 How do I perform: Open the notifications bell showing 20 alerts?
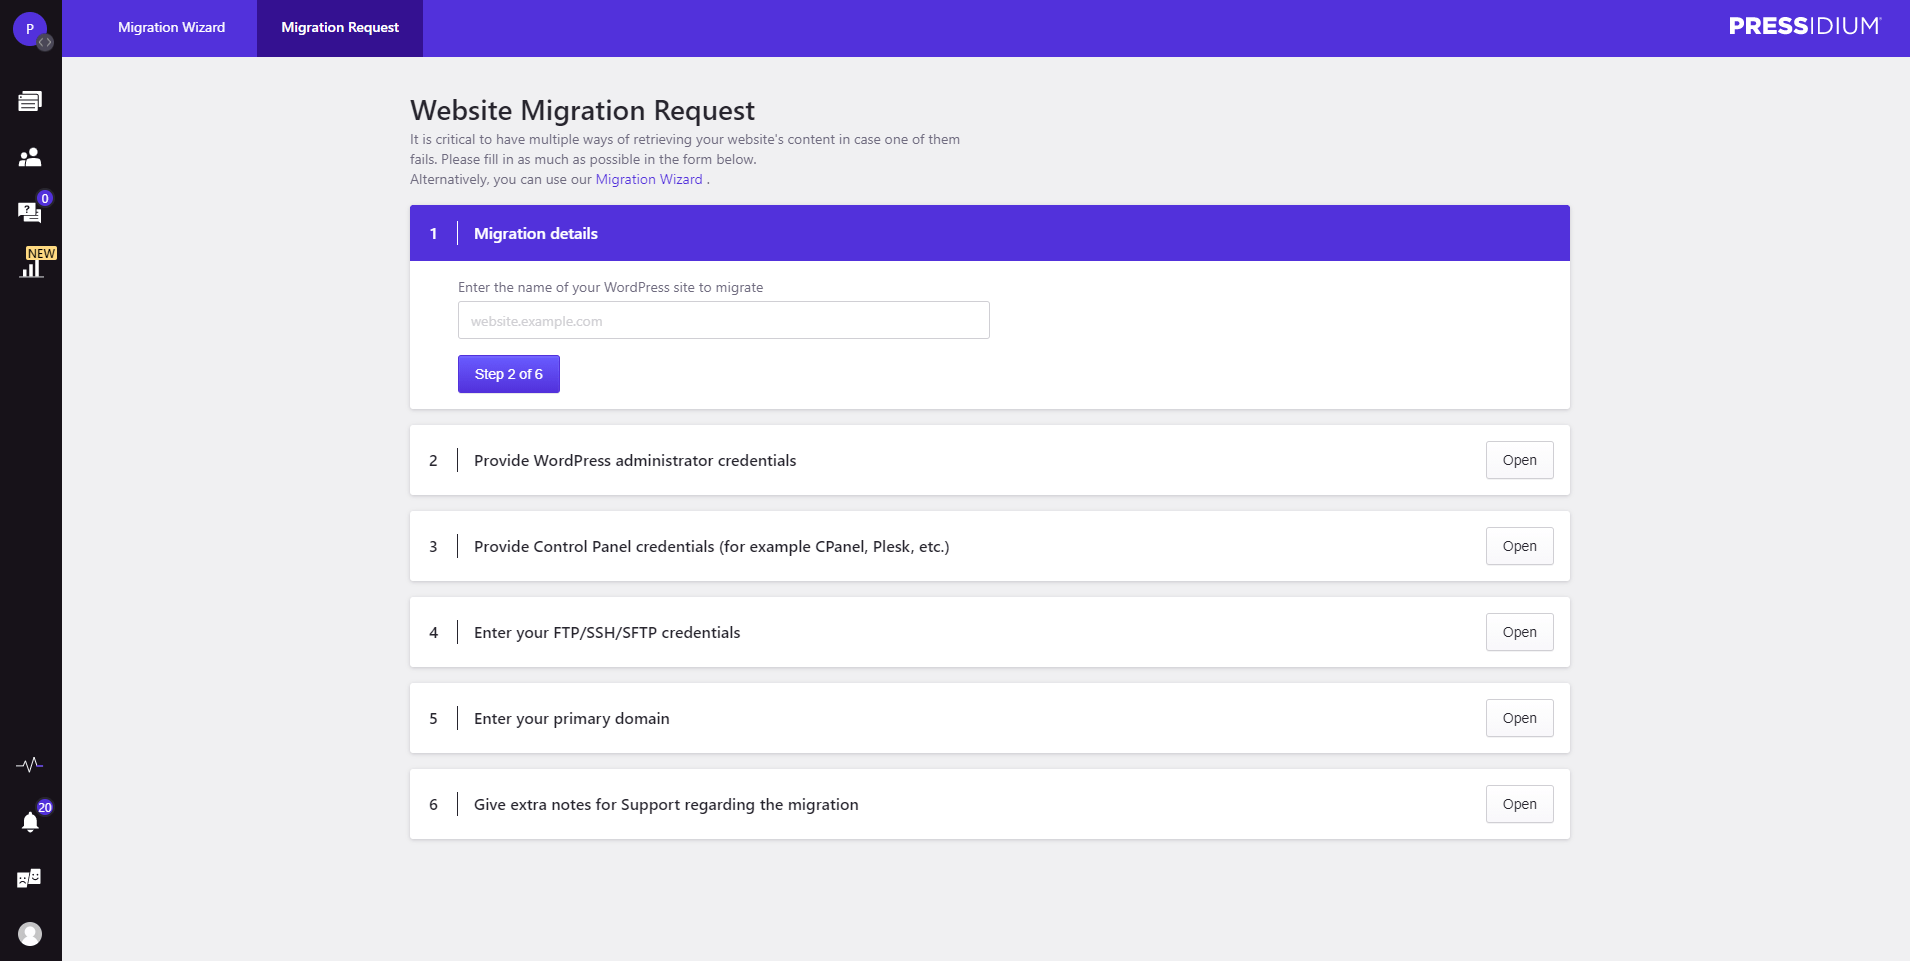(x=29, y=821)
